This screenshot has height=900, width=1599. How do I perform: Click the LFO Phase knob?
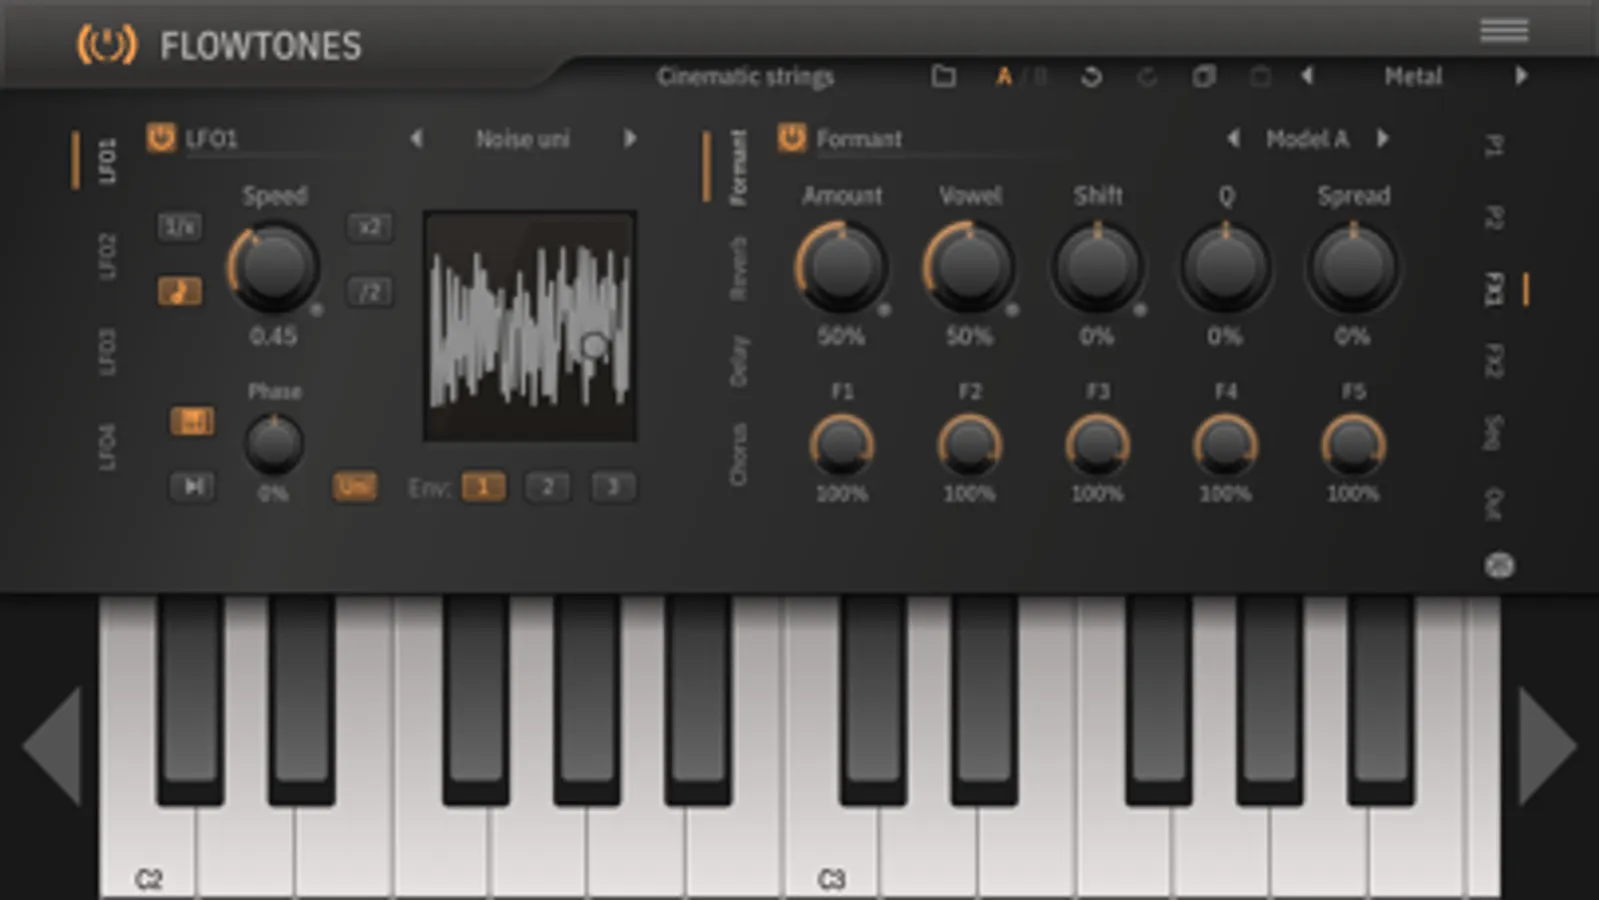(x=274, y=443)
